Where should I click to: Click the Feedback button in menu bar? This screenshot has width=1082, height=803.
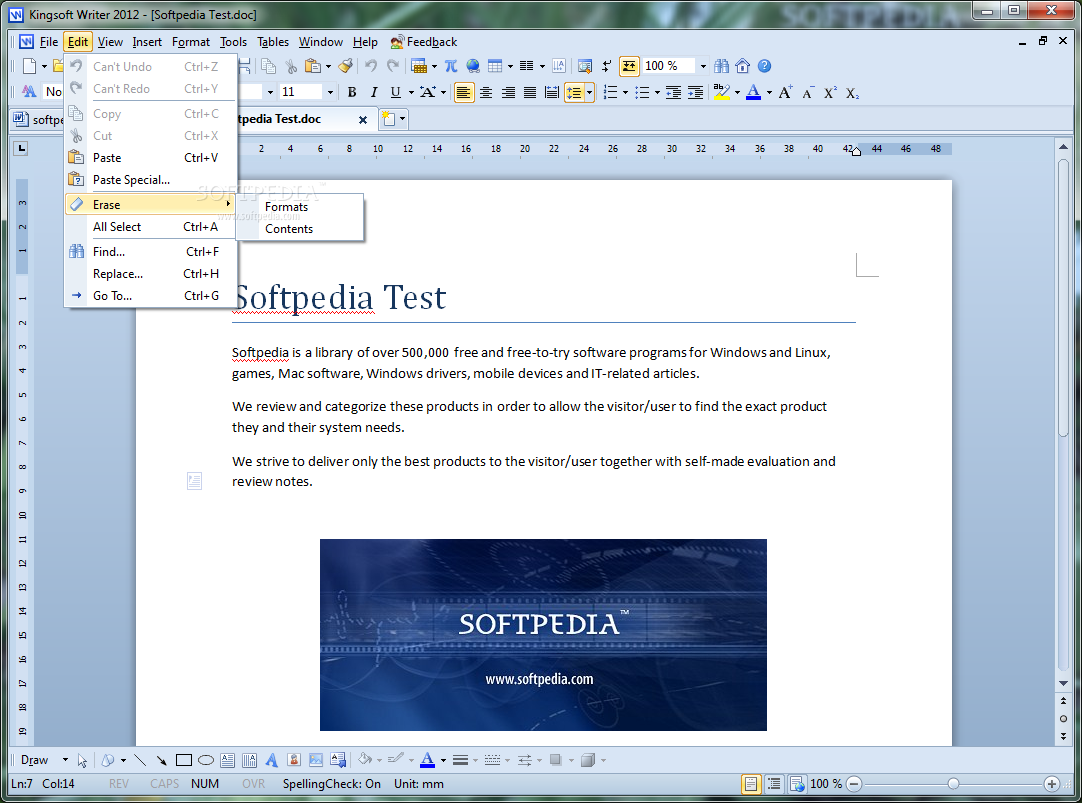pos(424,42)
